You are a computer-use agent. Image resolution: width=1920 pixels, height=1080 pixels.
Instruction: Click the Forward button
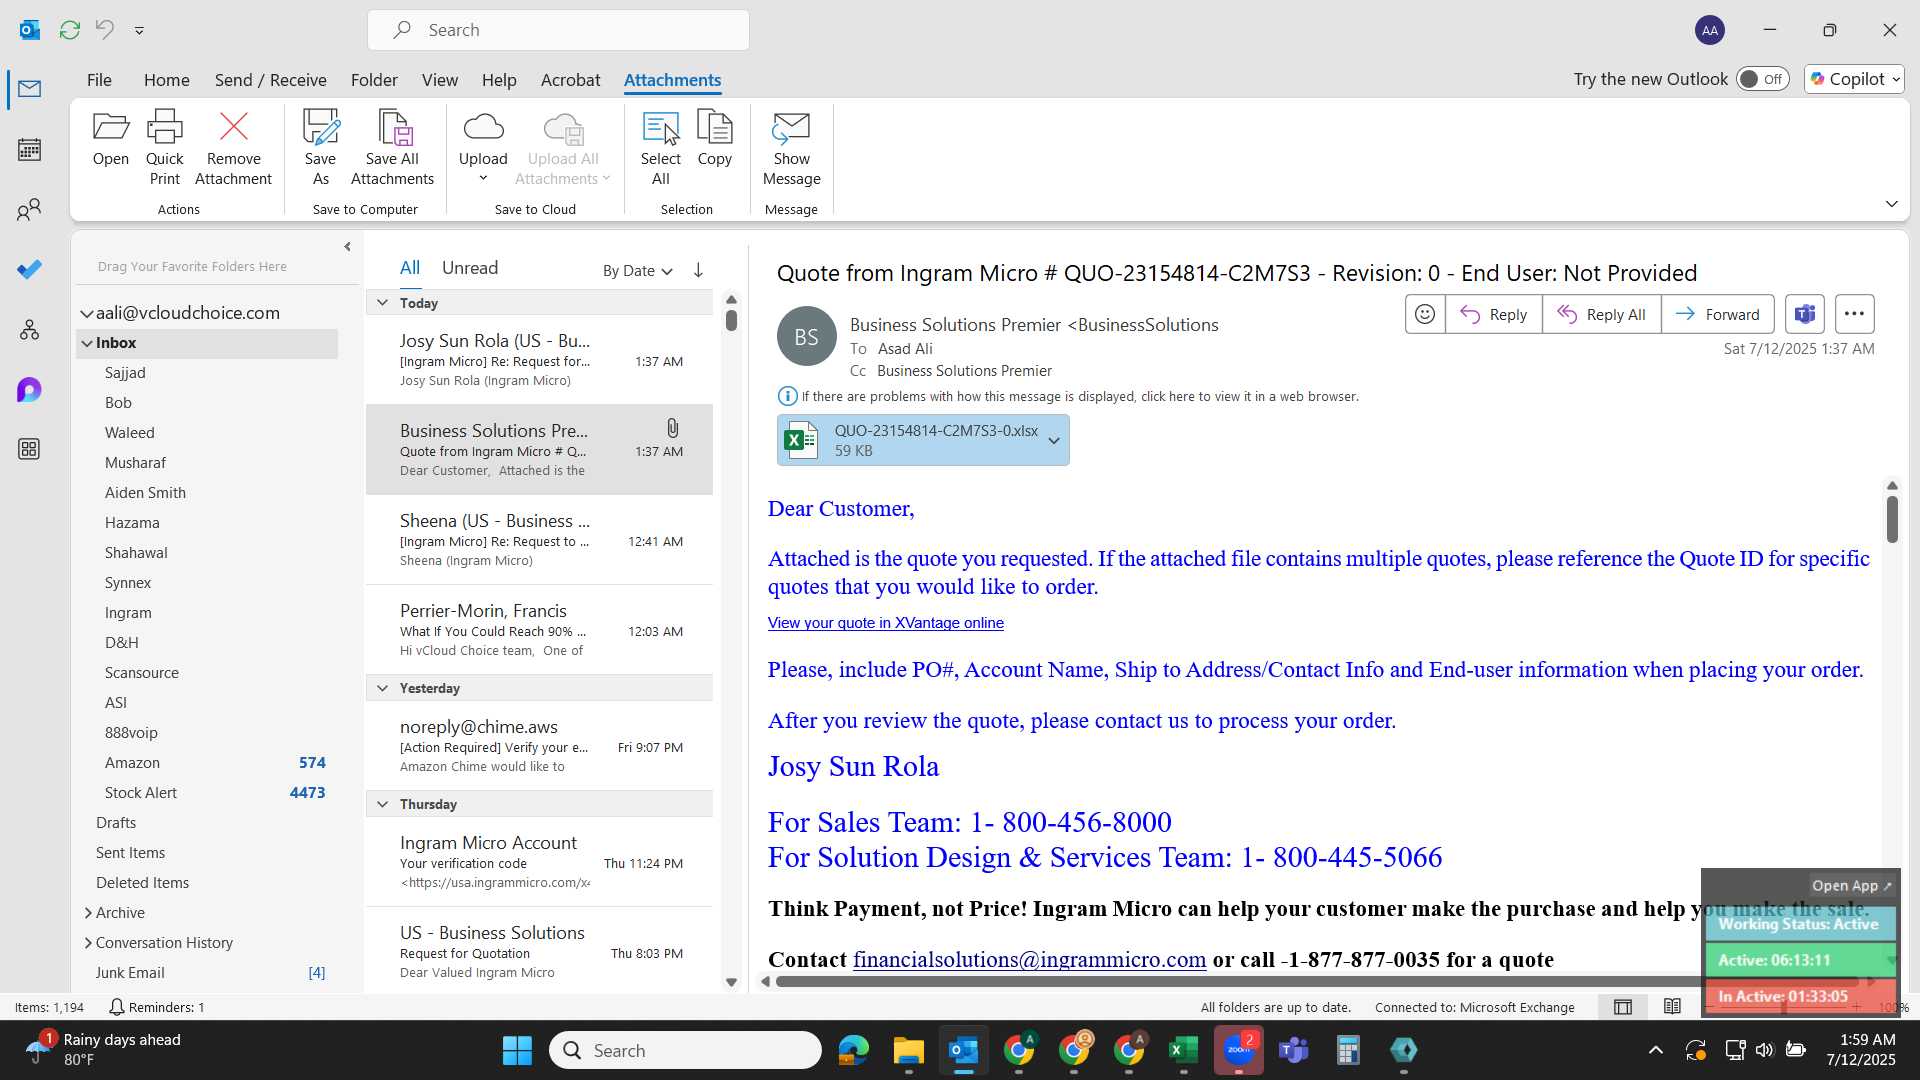click(1717, 314)
